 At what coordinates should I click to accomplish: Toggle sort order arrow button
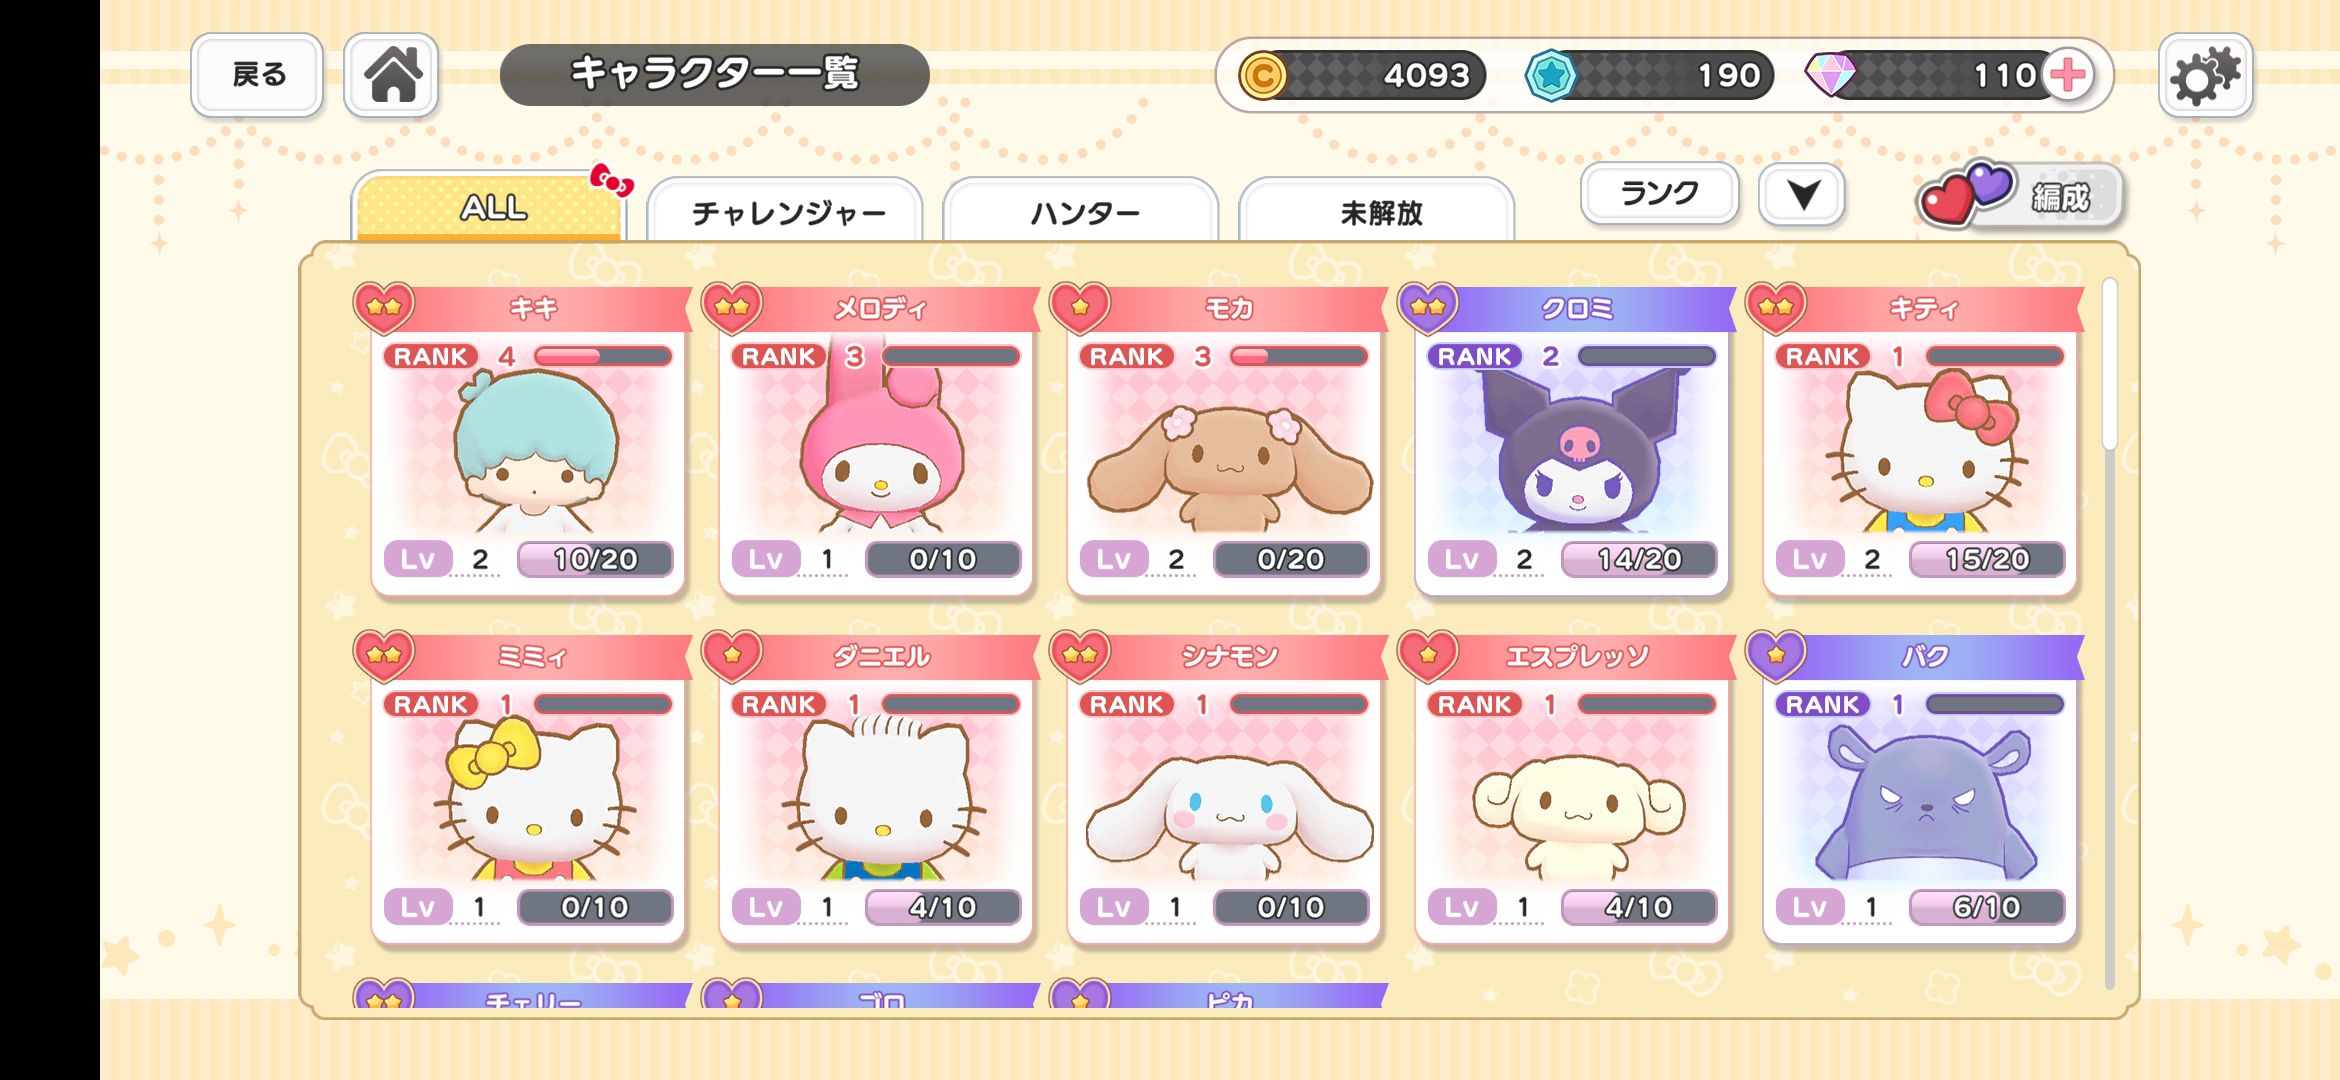click(x=1803, y=194)
